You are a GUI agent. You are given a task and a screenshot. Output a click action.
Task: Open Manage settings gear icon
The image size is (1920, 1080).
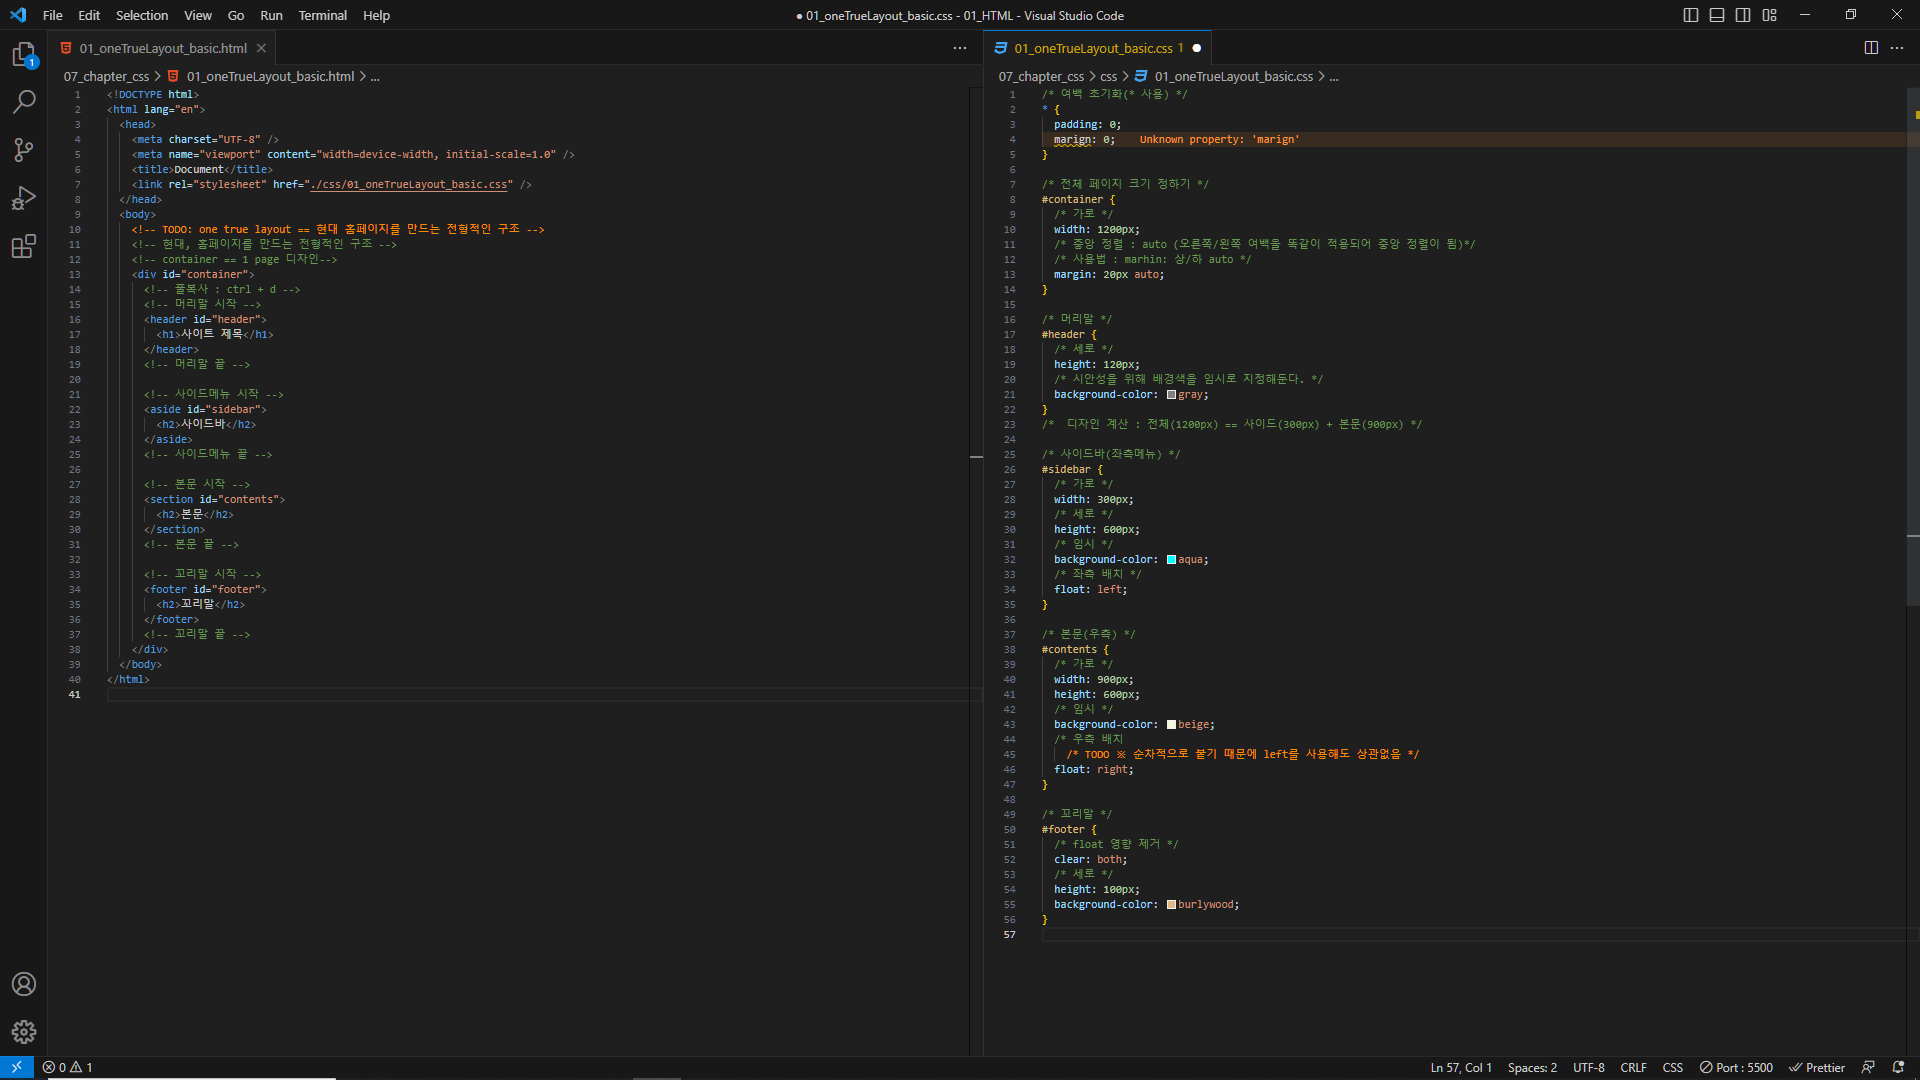point(24,1032)
